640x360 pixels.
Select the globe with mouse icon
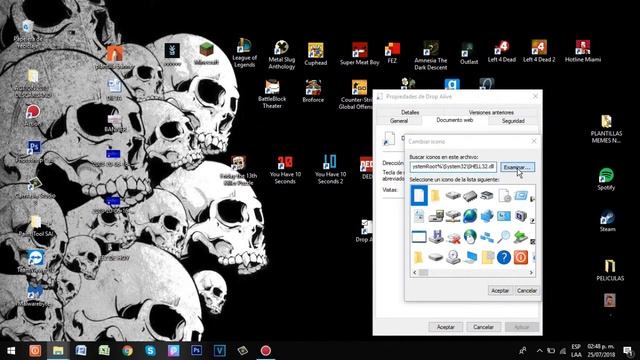pos(470,236)
